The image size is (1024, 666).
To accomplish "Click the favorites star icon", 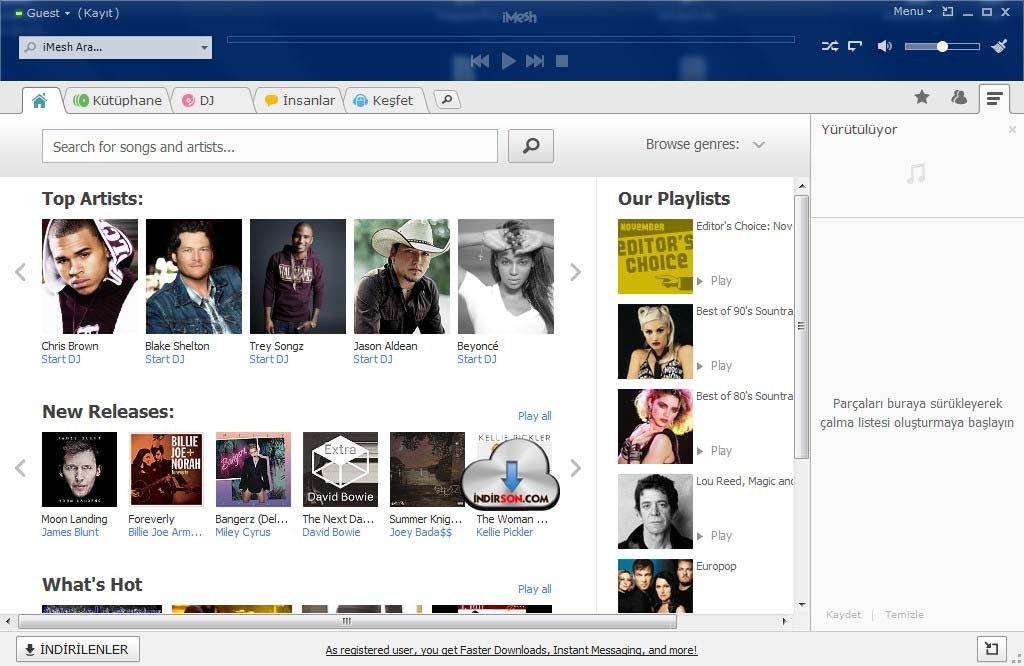I will click(x=921, y=97).
